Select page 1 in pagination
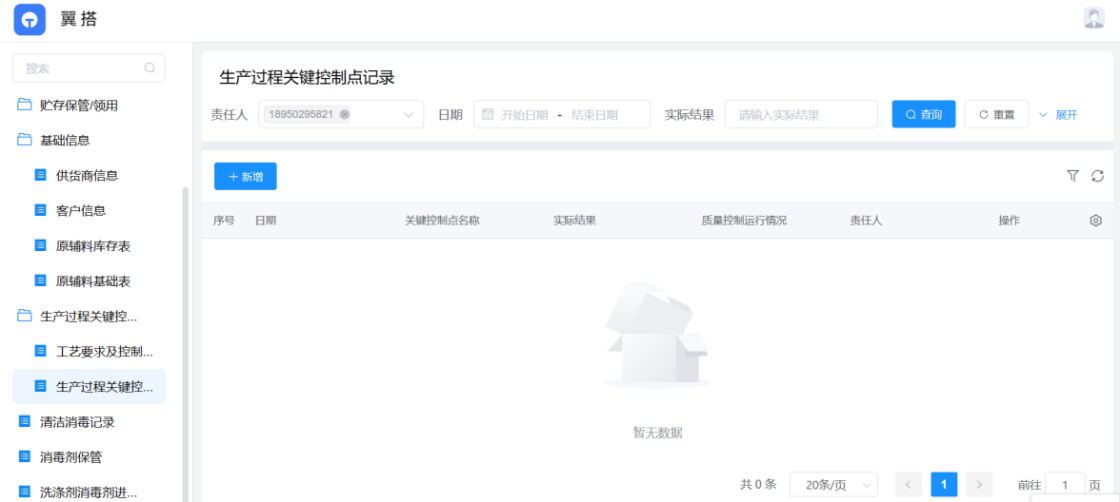Viewport: 1120px width, 502px height. (943, 485)
